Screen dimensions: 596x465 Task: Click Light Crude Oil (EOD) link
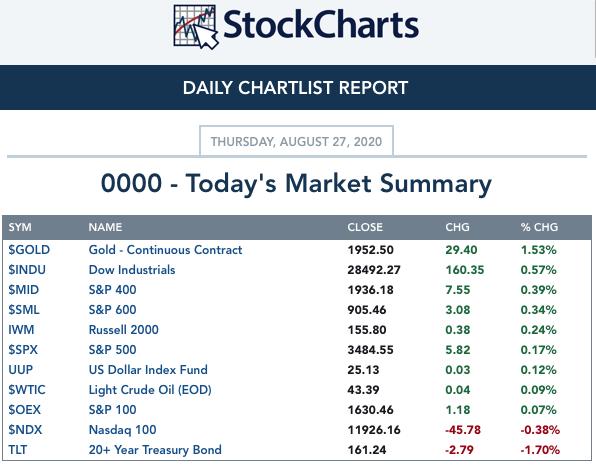click(150, 390)
